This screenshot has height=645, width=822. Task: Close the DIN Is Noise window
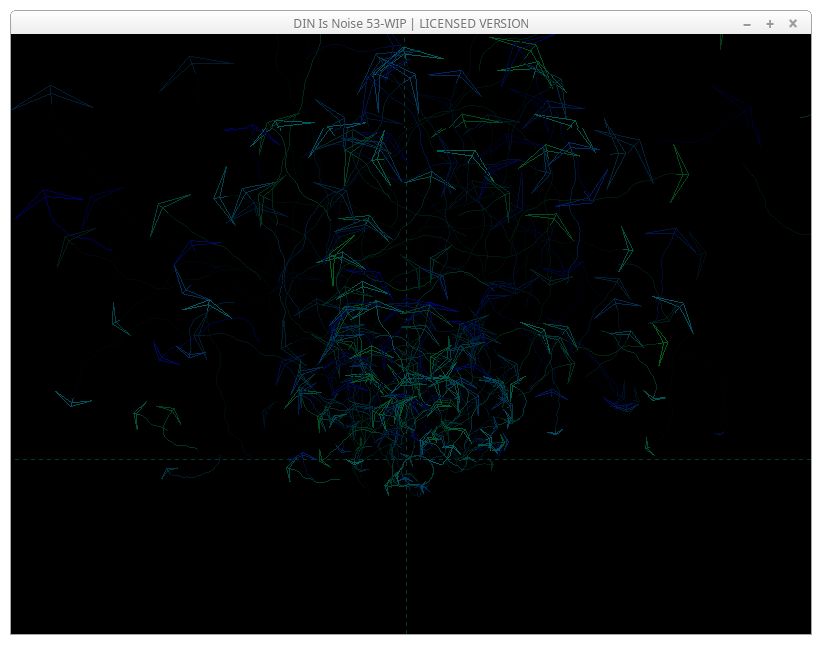(x=793, y=23)
